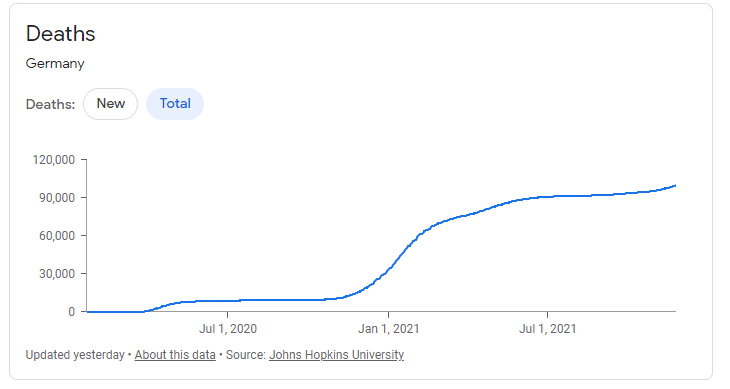The width and height of the screenshot is (730, 389).
Task: Click the Germany subtitle text
Action: pyautogui.click(x=55, y=63)
